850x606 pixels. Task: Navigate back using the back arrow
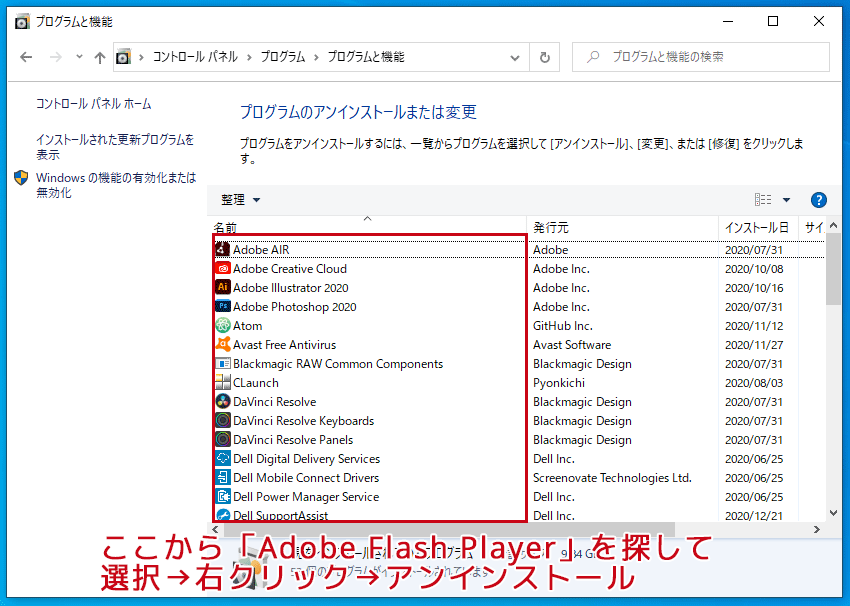(27, 57)
